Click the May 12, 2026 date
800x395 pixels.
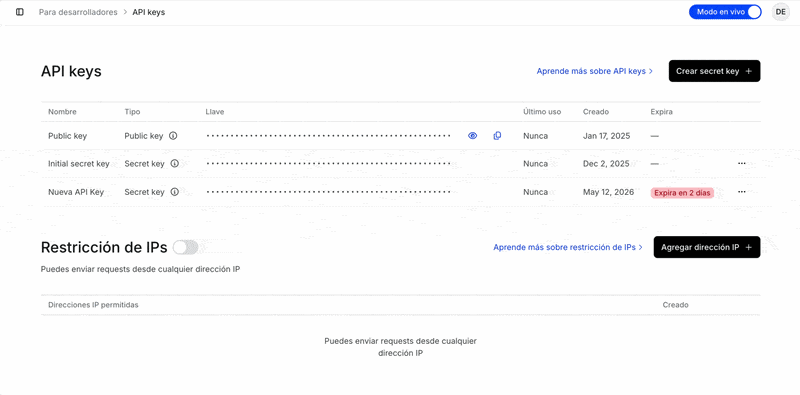point(608,192)
